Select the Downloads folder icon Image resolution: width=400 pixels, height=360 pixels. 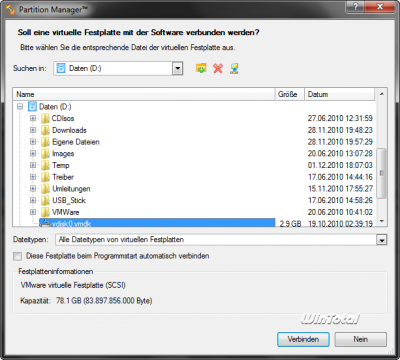(x=45, y=130)
